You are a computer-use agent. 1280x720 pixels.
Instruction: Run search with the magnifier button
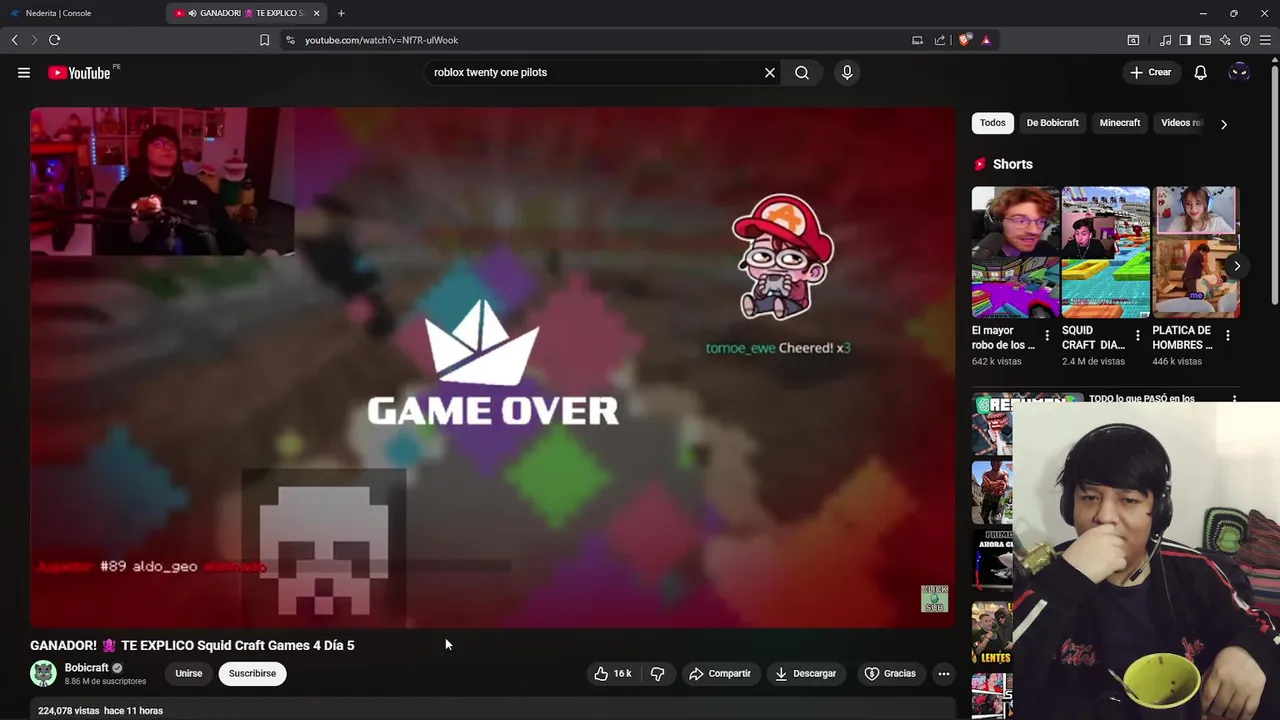click(802, 72)
